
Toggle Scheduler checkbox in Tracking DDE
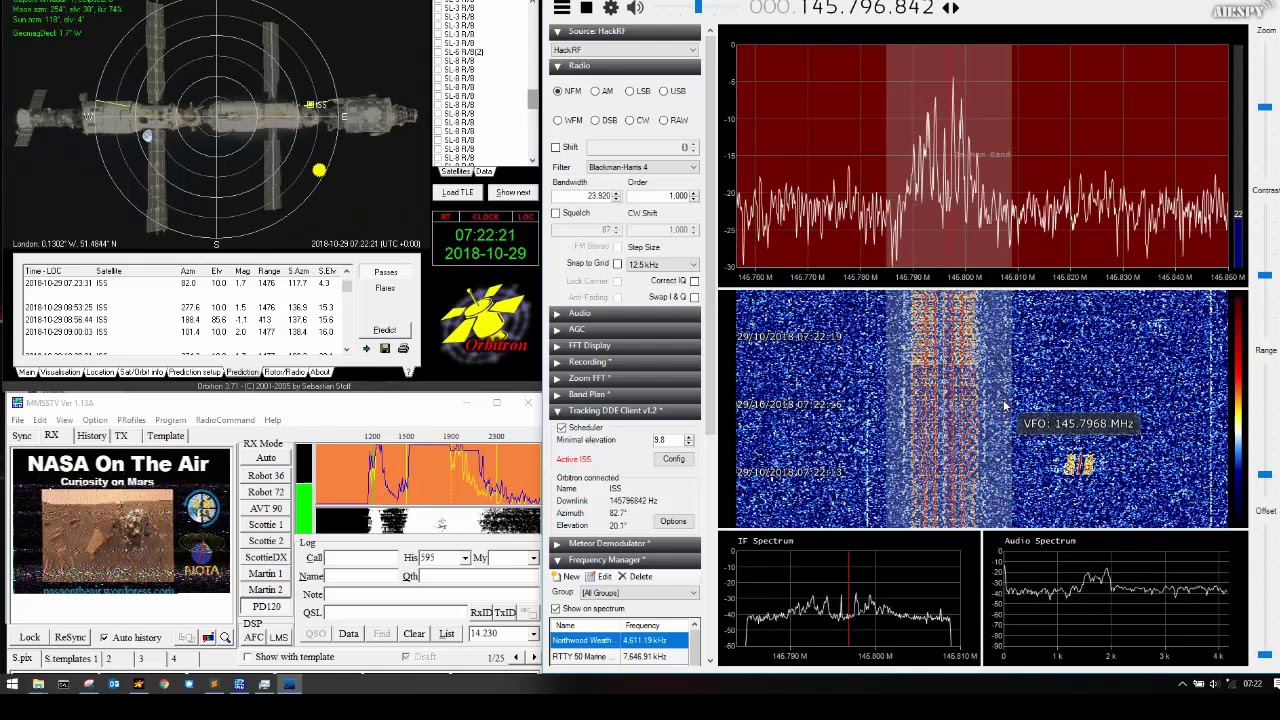tap(562, 428)
